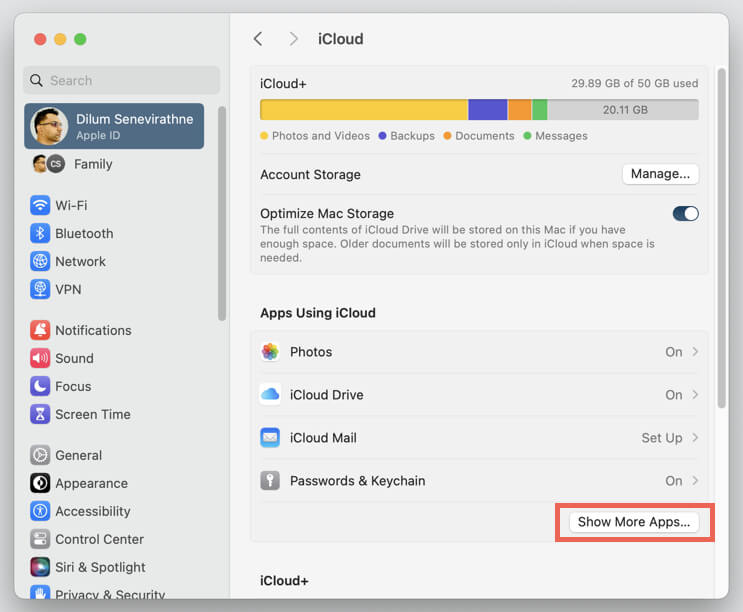743x612 pixels.
Task: Expand iCloud Drive settings chevron
Action: pyautogui.click(x=695, y=395)
